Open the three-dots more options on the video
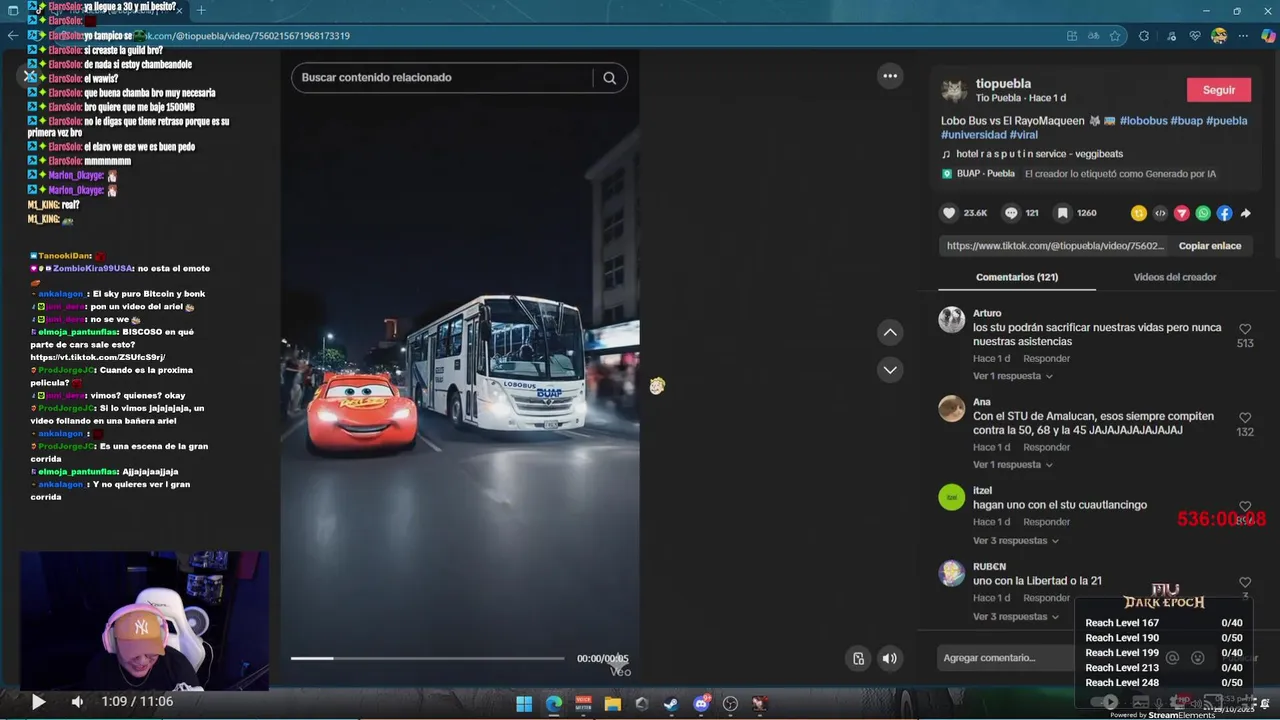 890,76
